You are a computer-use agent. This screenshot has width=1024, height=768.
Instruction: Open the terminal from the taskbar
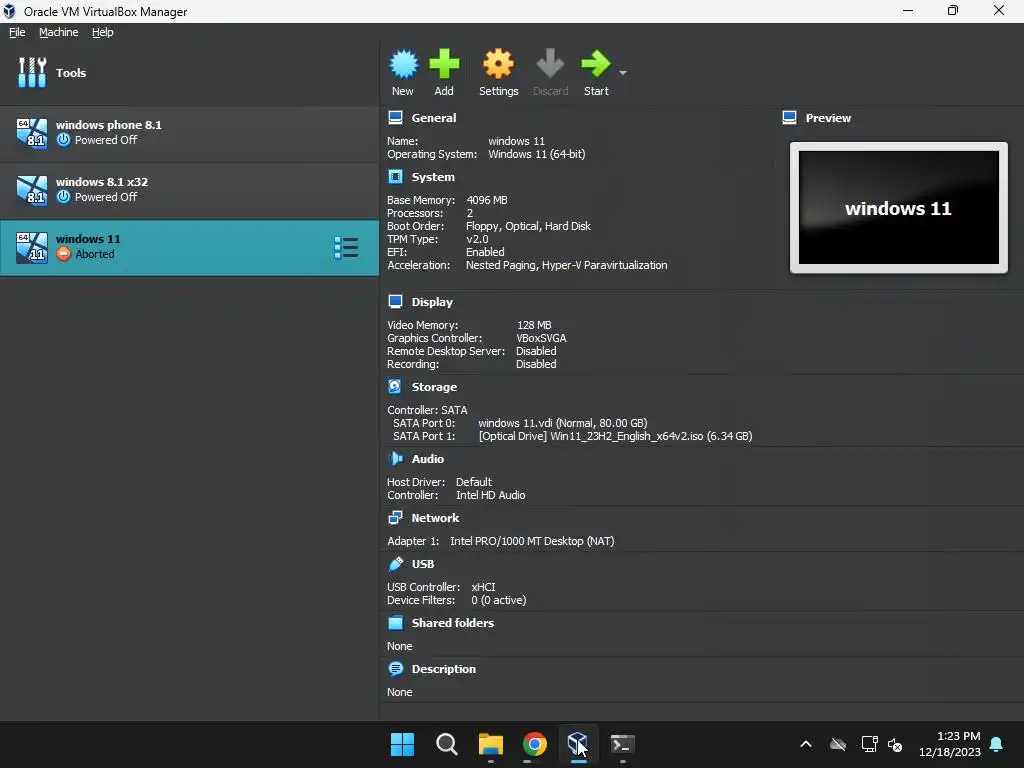pyautogui.click(x=622, y=744)
